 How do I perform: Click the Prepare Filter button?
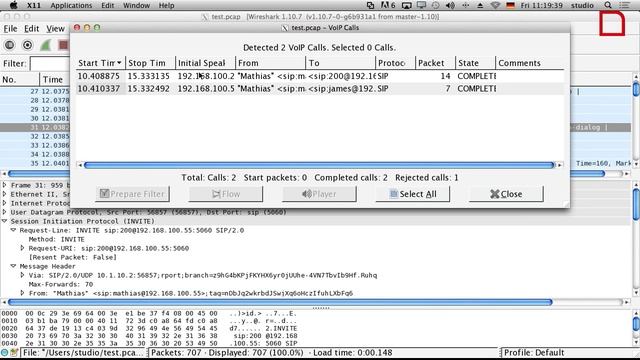[133, 194]
